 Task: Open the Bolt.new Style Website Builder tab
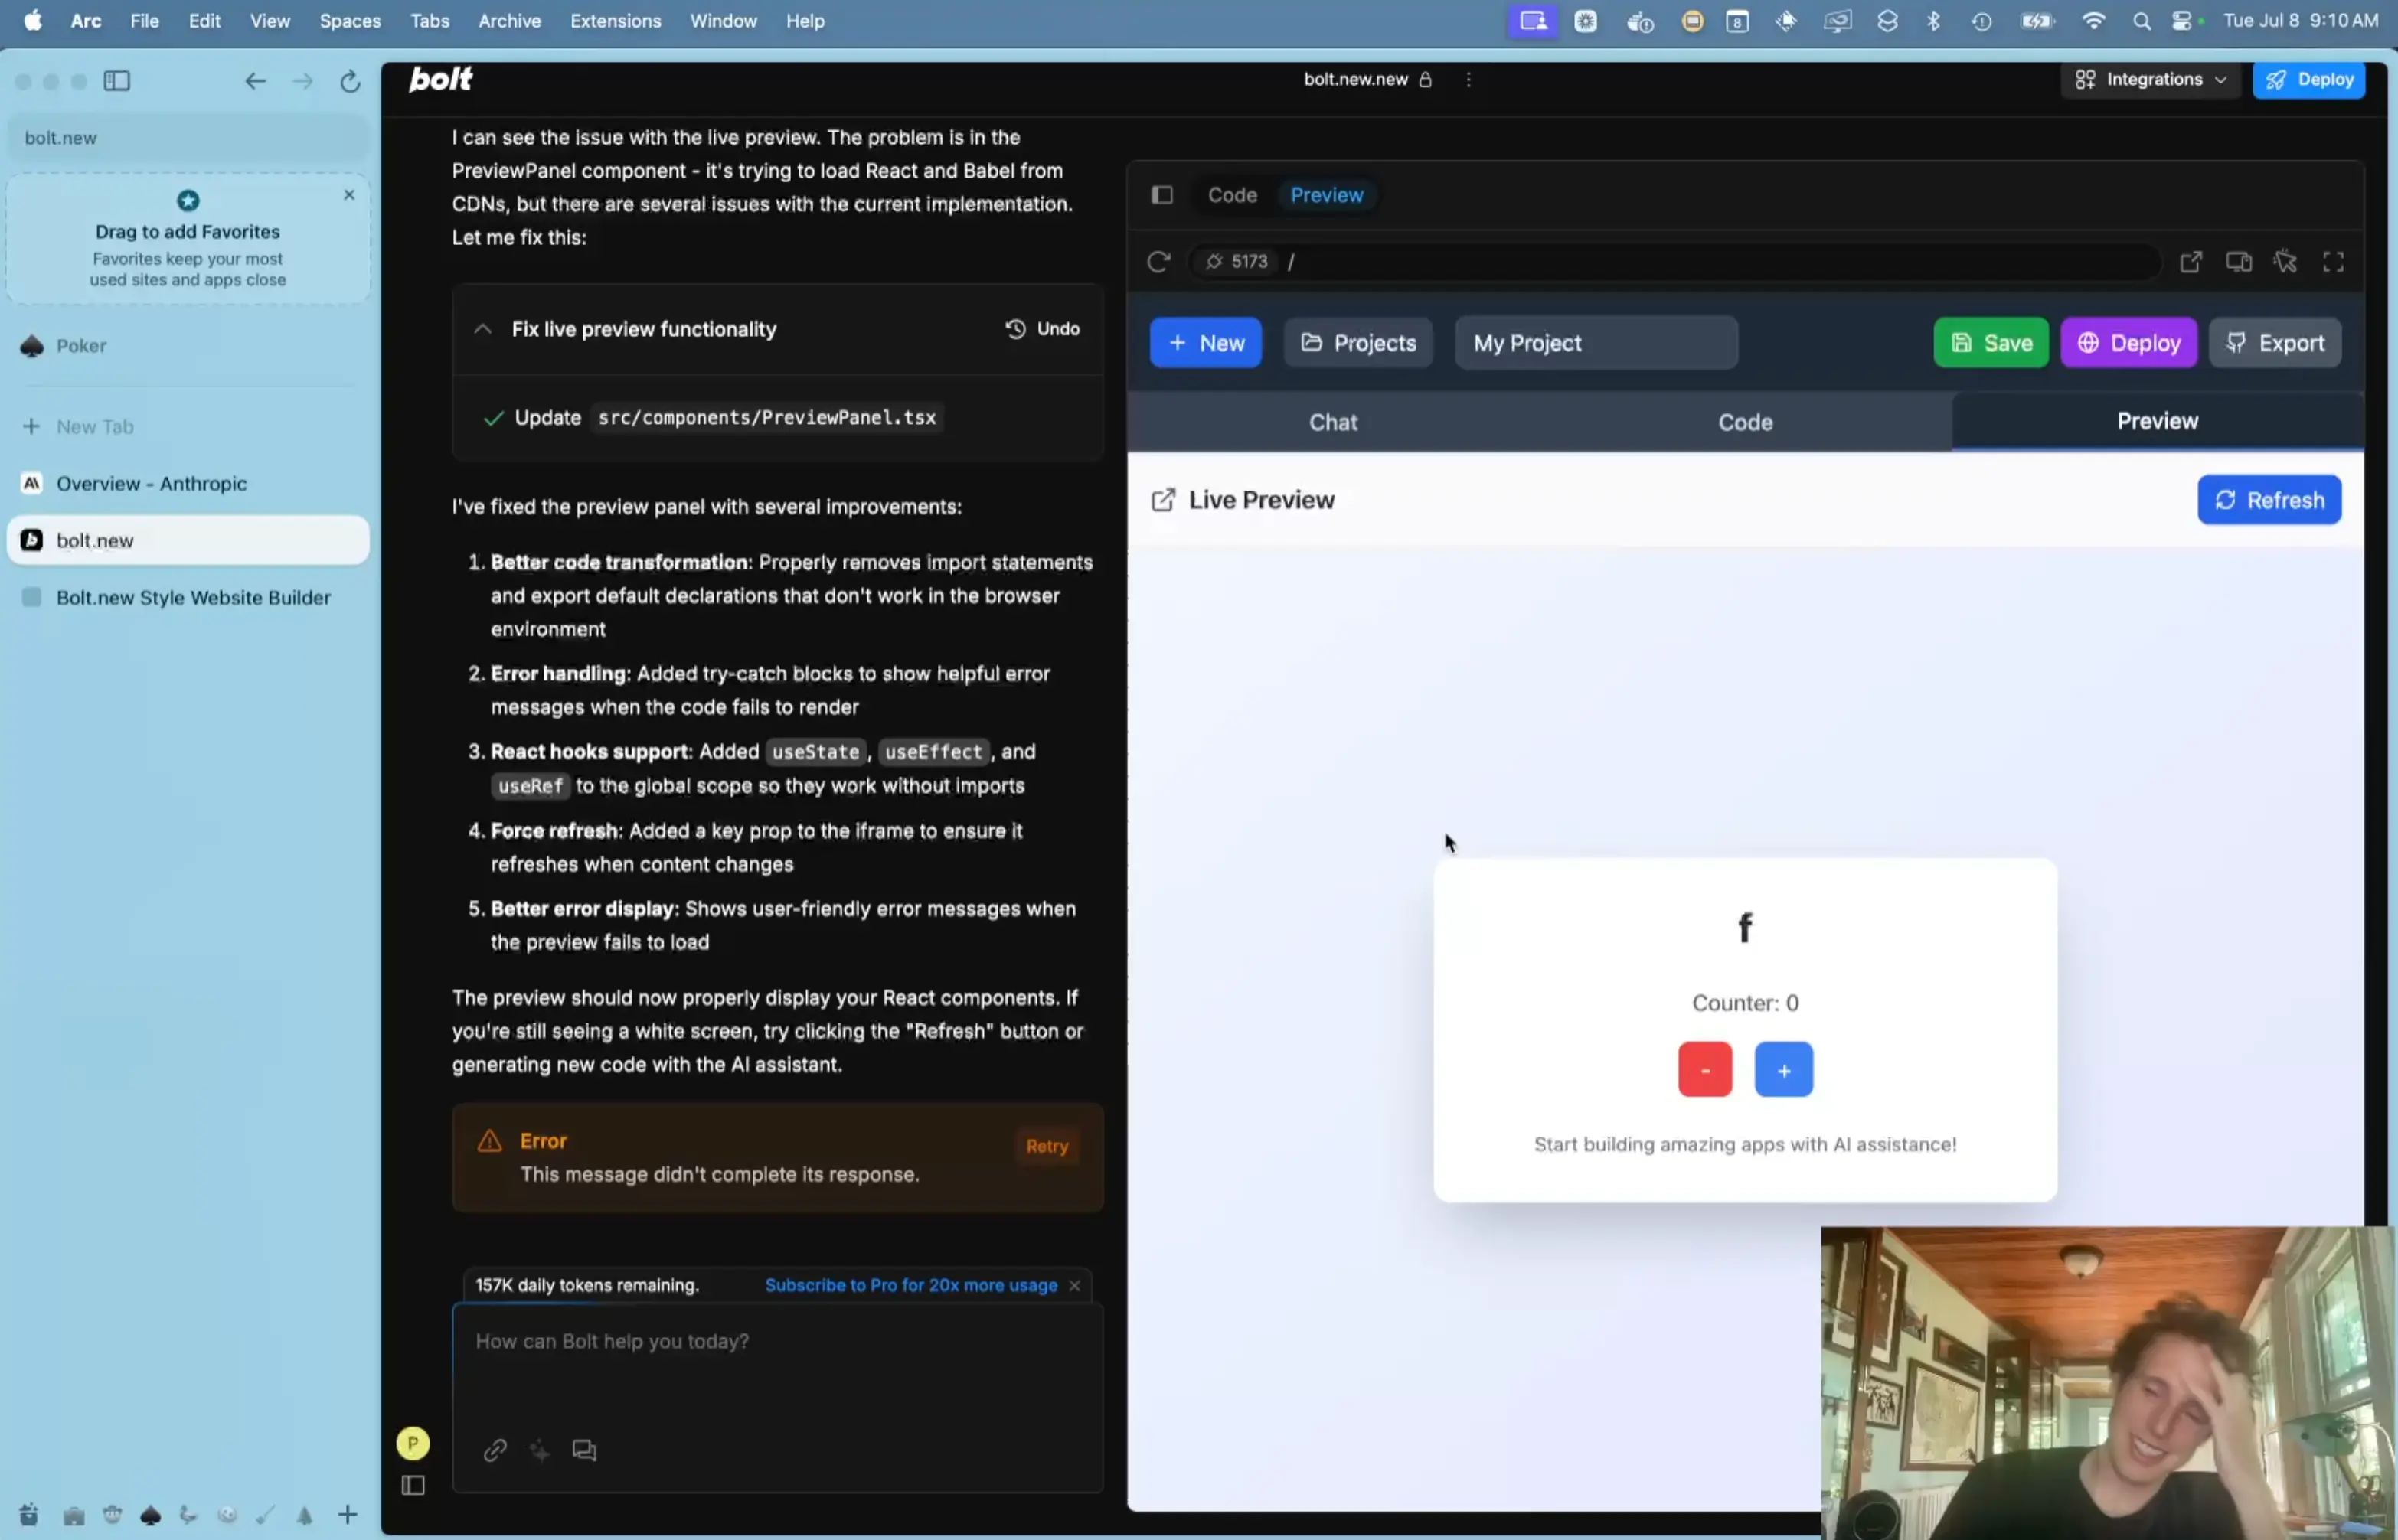coord(188,598)
